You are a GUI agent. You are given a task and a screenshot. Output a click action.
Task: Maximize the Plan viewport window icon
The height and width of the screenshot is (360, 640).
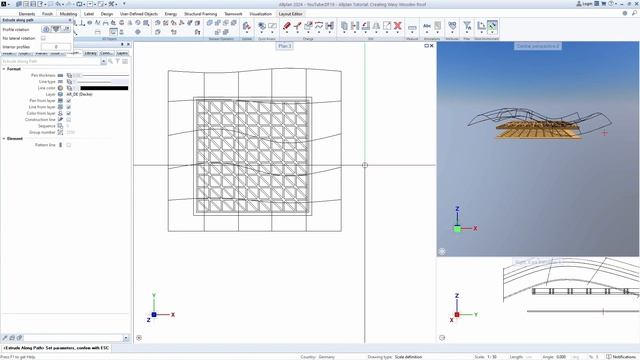(427, 46)
